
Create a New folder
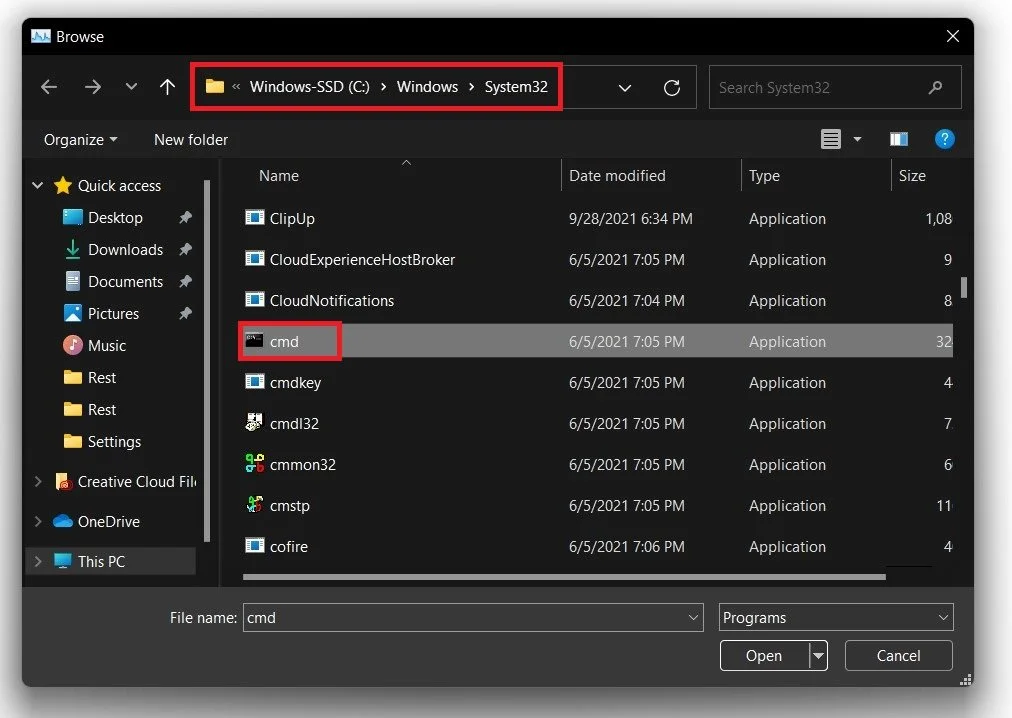point(191,139)
